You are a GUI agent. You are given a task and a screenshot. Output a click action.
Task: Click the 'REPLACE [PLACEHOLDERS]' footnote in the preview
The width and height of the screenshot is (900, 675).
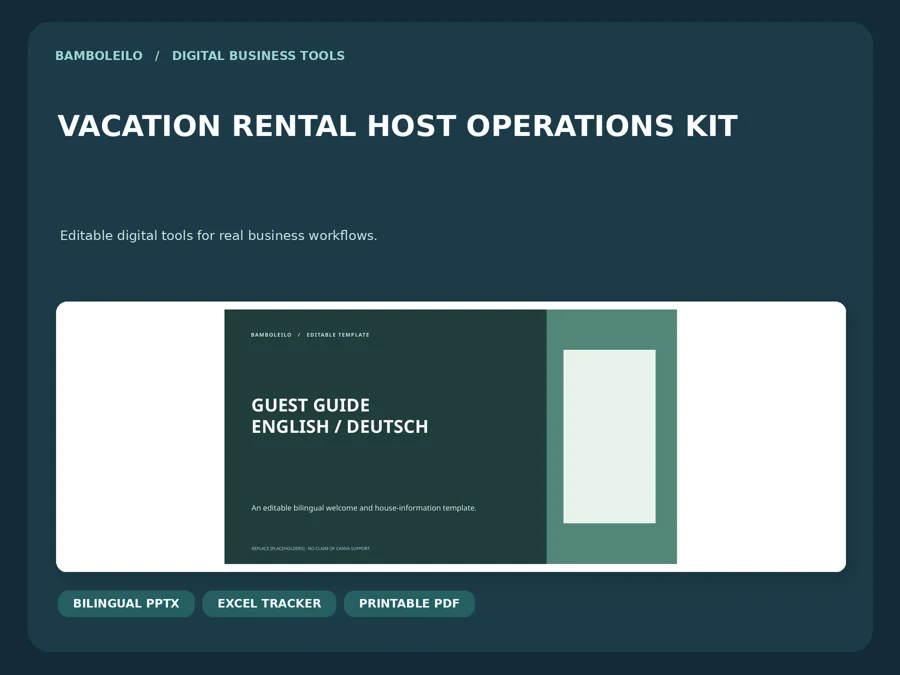click(x=311, y=549)
